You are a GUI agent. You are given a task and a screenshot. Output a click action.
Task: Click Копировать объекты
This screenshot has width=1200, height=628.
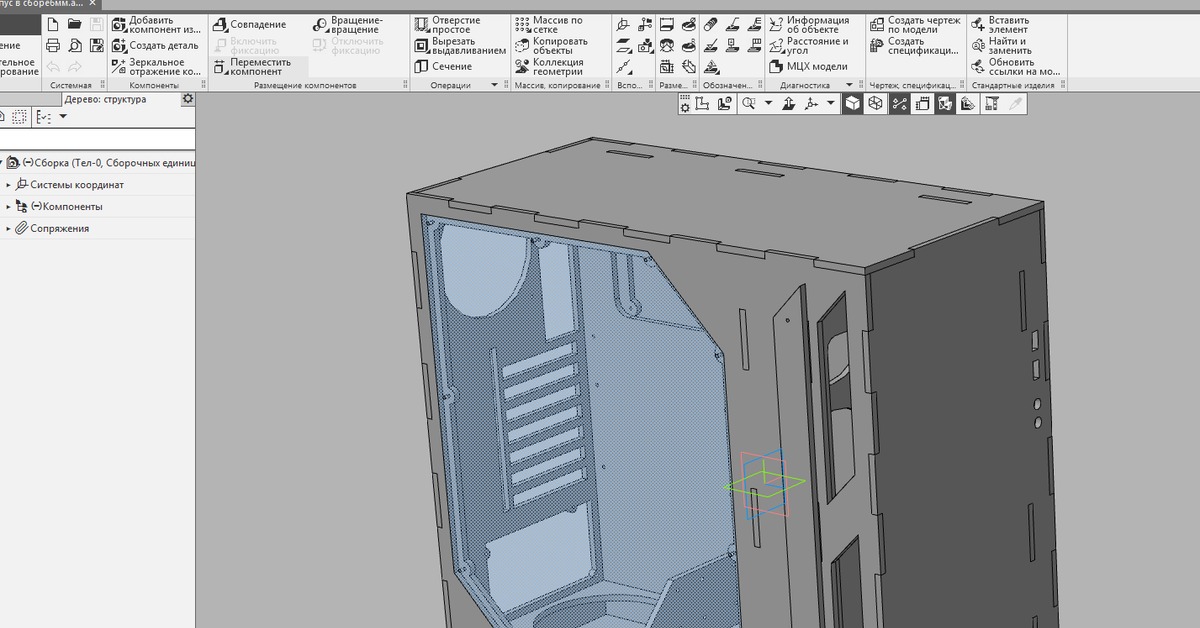click(x=552, y=46)
